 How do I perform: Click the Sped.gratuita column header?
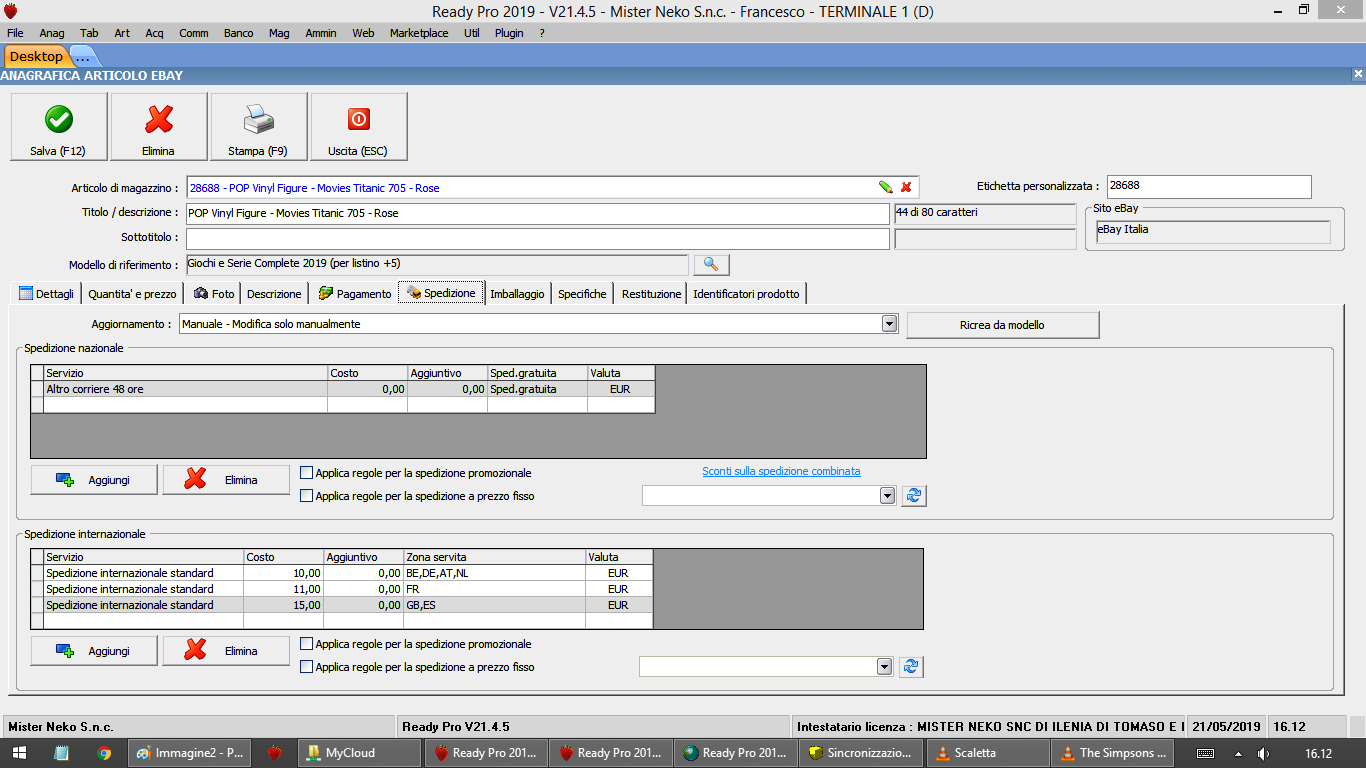tap(537, 373)
